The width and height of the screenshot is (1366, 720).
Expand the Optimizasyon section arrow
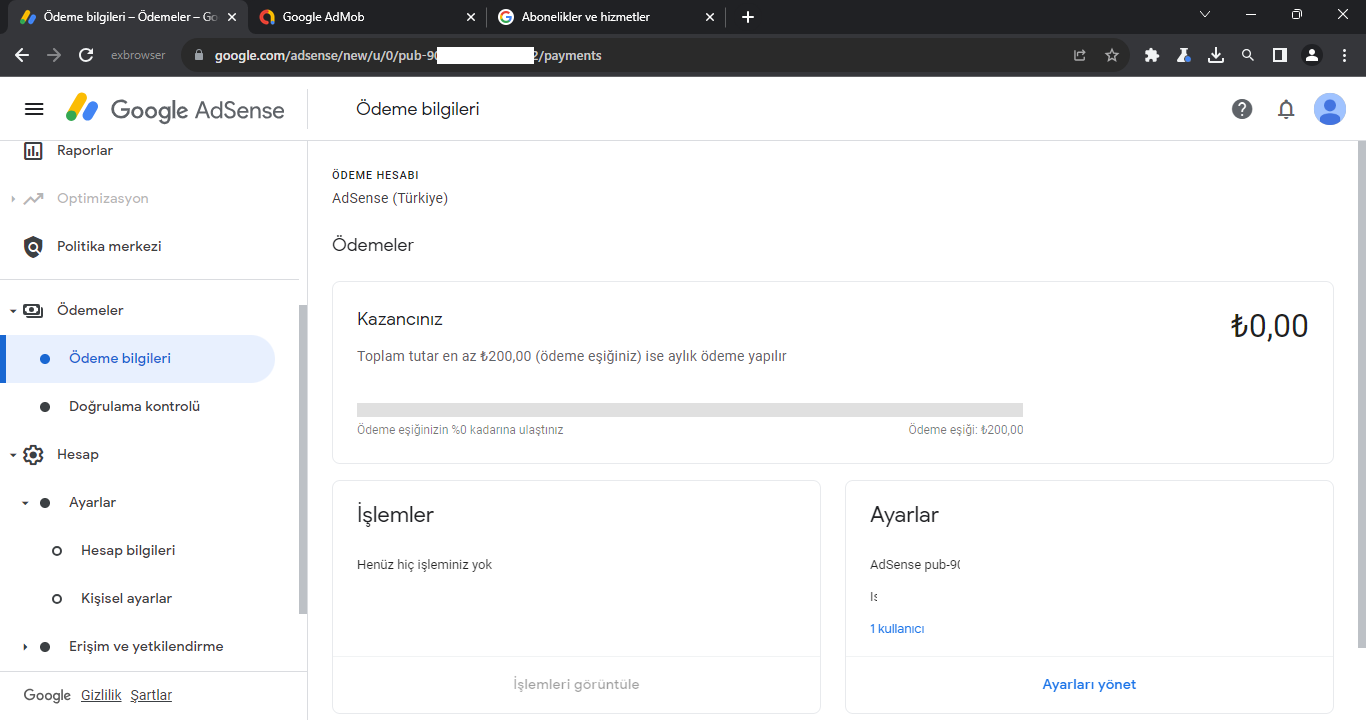tap(13, 199)
